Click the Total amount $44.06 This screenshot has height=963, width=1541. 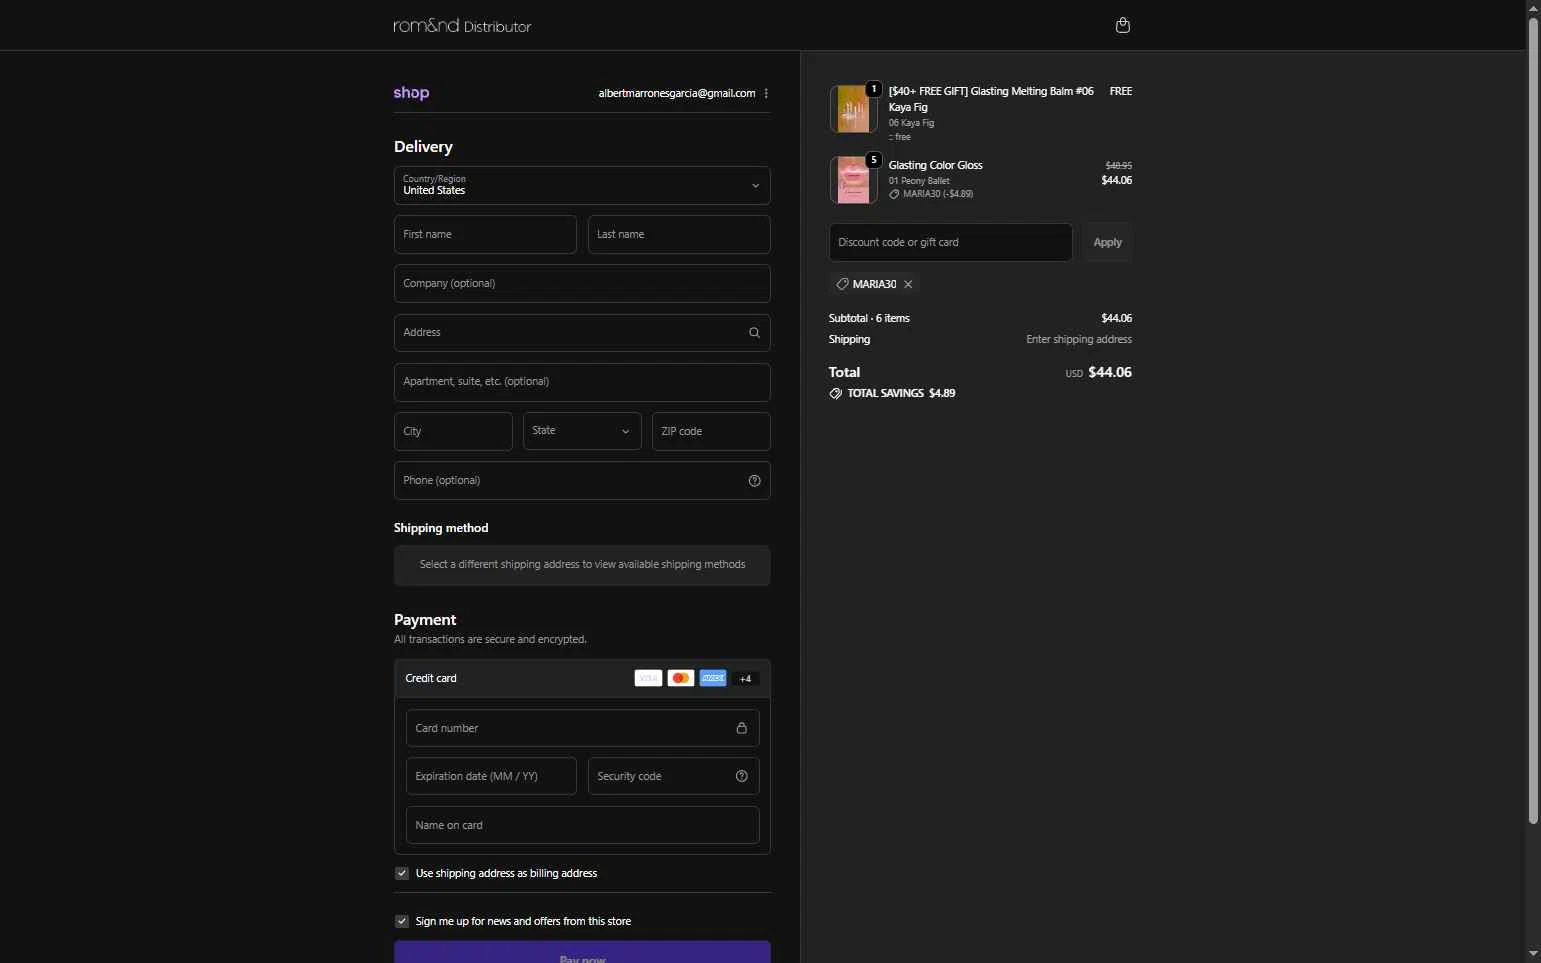[x=1110, y=372]
